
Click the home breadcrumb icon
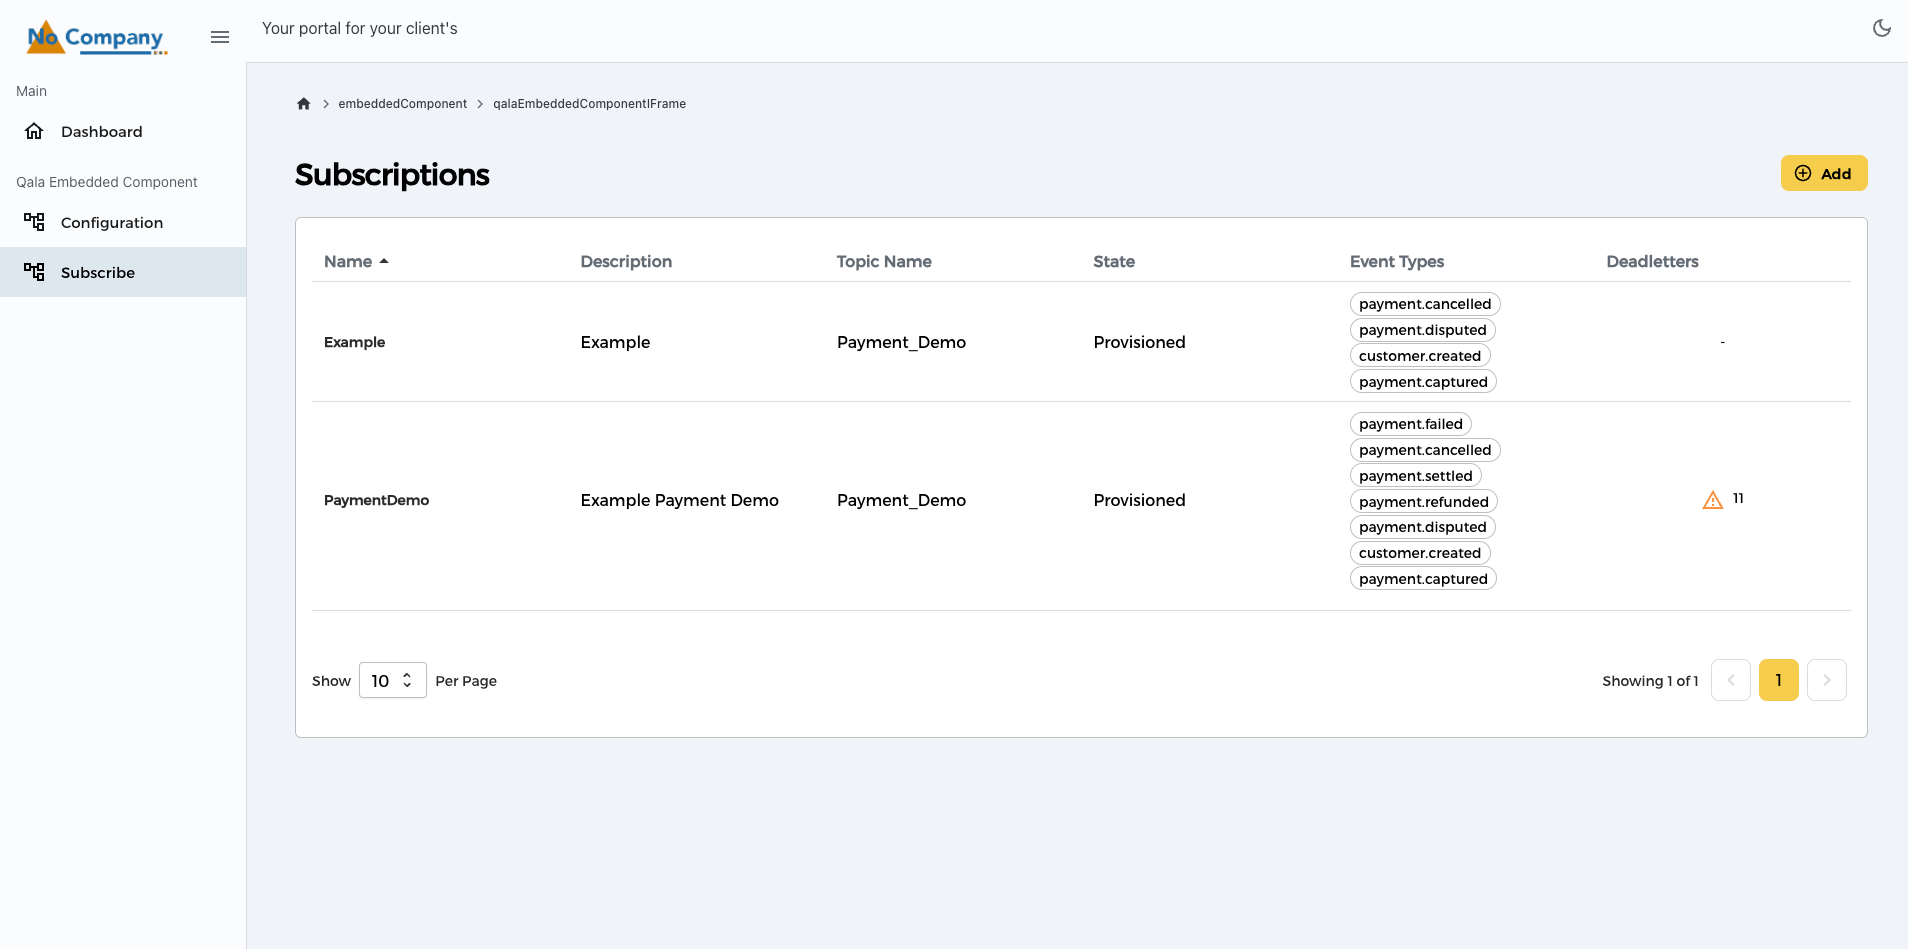tap(304, 104)
